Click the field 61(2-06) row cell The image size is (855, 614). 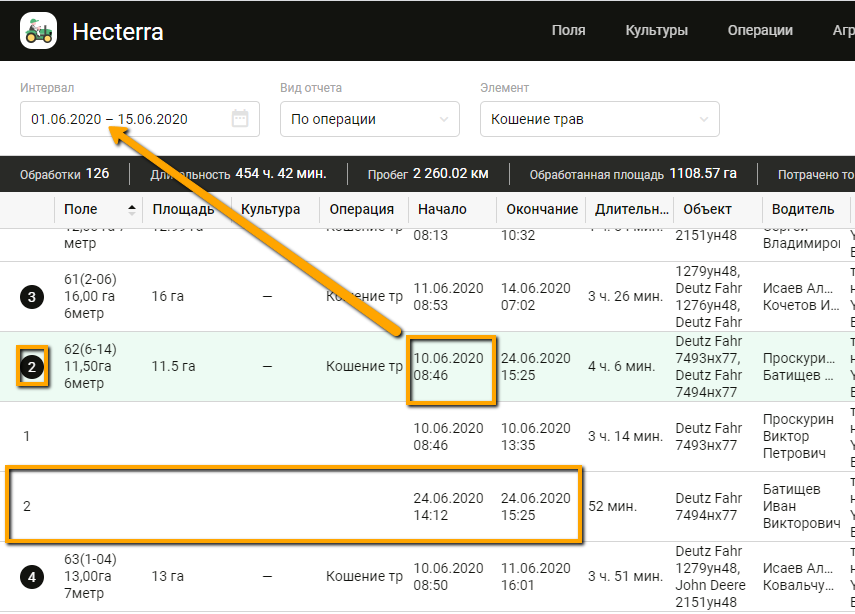pos(91,297)
